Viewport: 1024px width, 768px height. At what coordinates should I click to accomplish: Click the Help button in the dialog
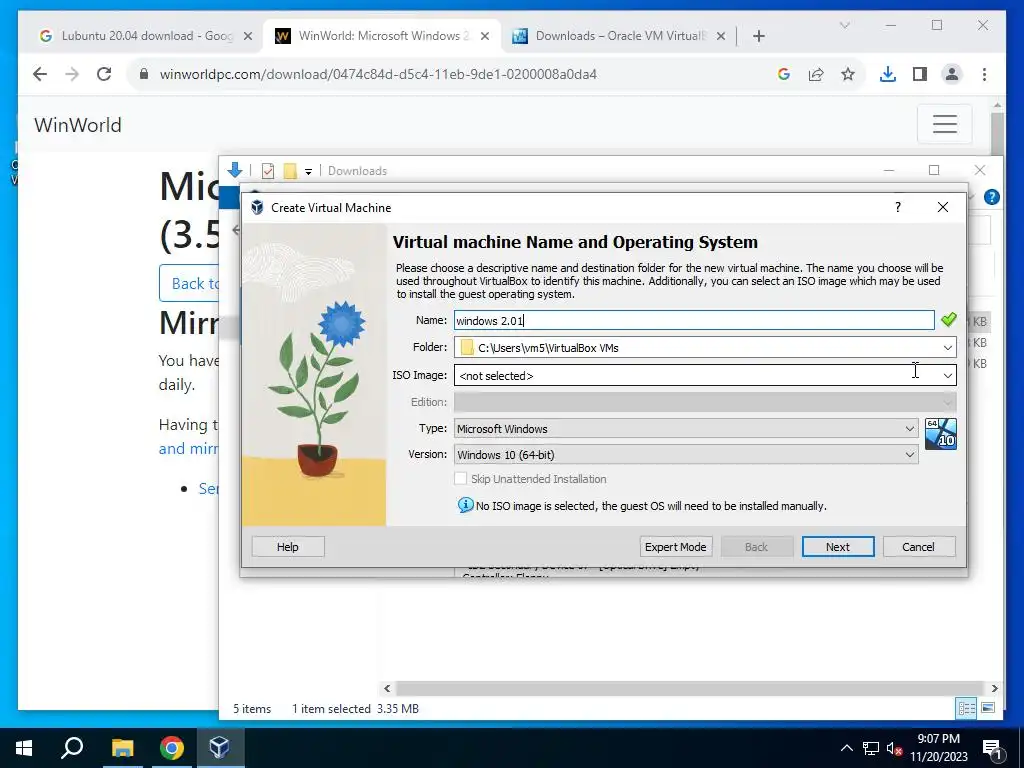287,547
